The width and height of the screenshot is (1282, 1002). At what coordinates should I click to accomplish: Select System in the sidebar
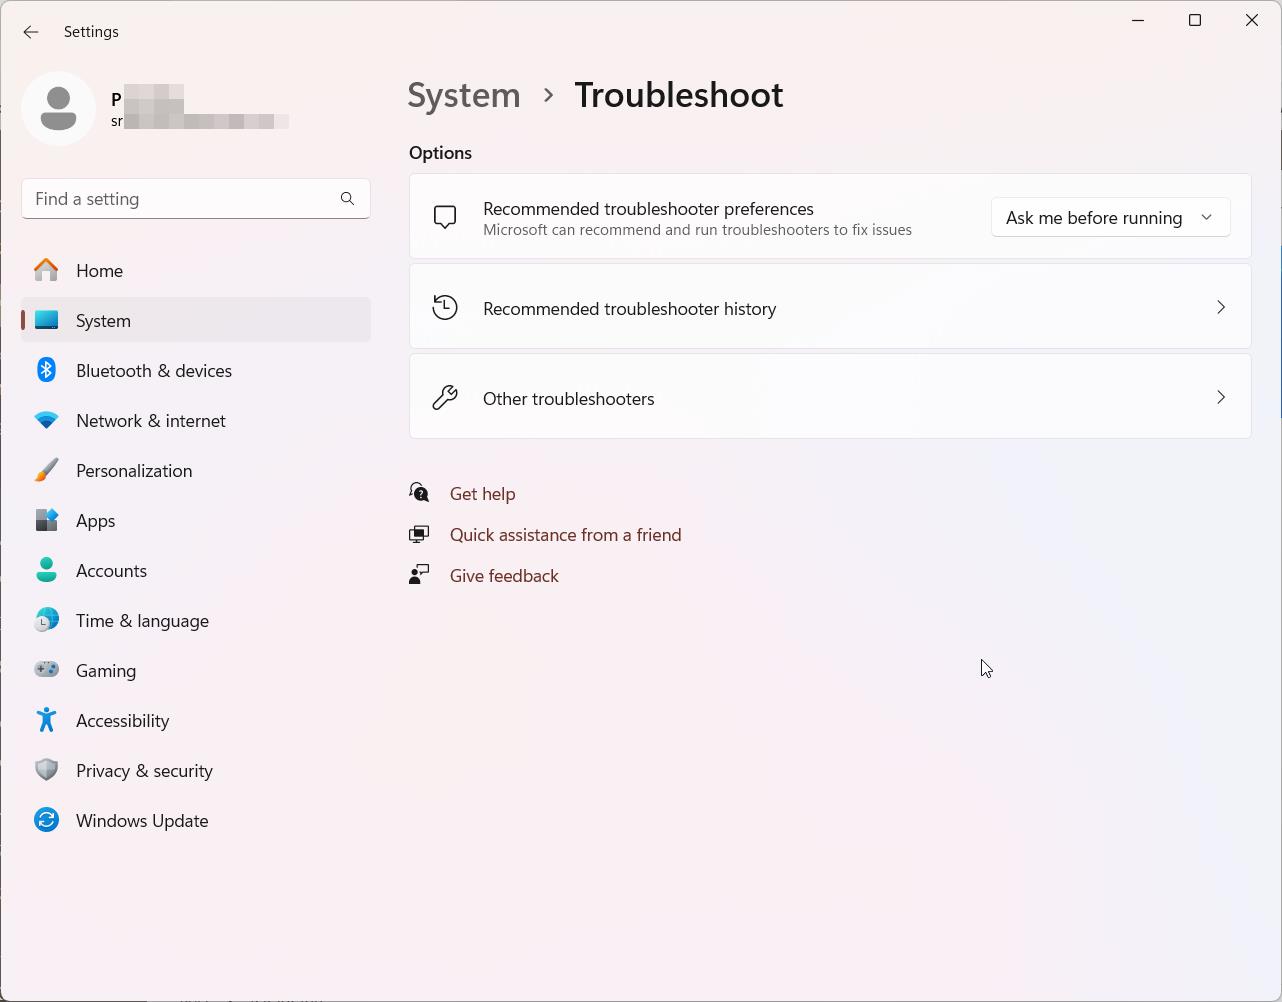[196, 320]
